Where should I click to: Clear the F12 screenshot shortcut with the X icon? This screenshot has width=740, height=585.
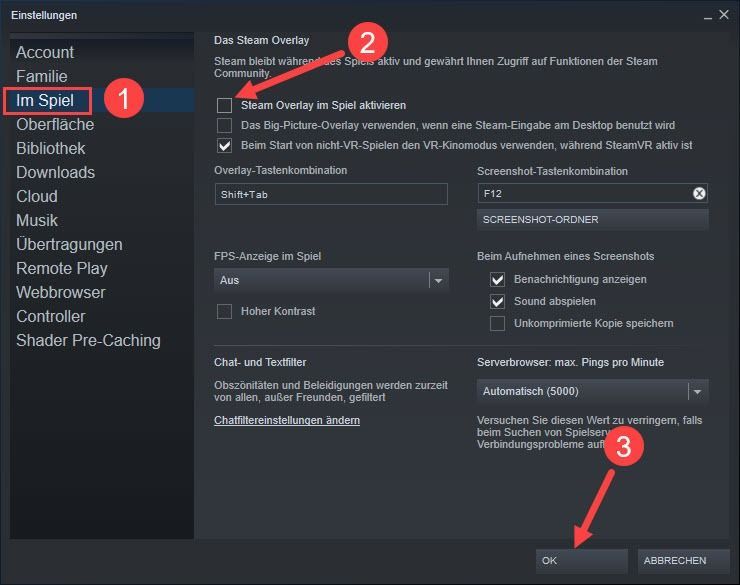(699, 193)
